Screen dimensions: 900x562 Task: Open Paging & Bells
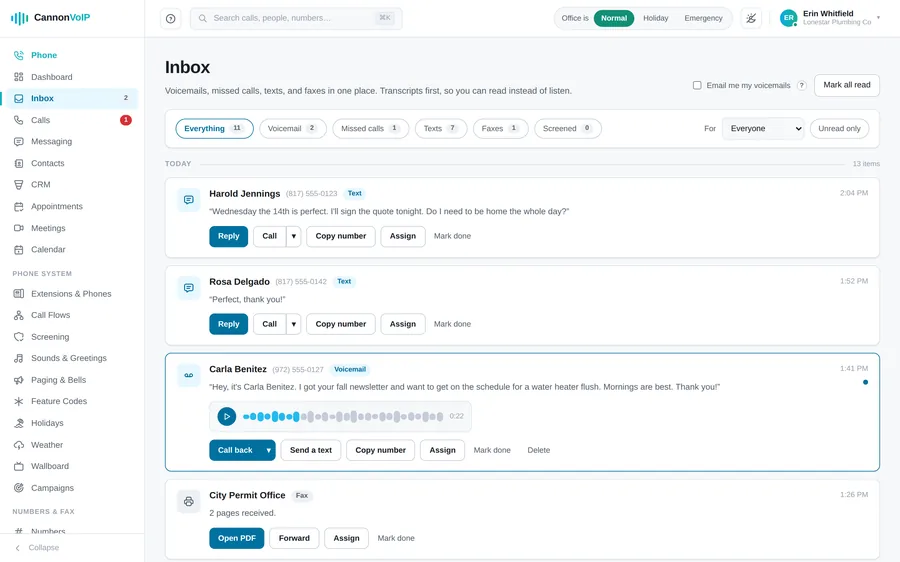coord(72,380)
